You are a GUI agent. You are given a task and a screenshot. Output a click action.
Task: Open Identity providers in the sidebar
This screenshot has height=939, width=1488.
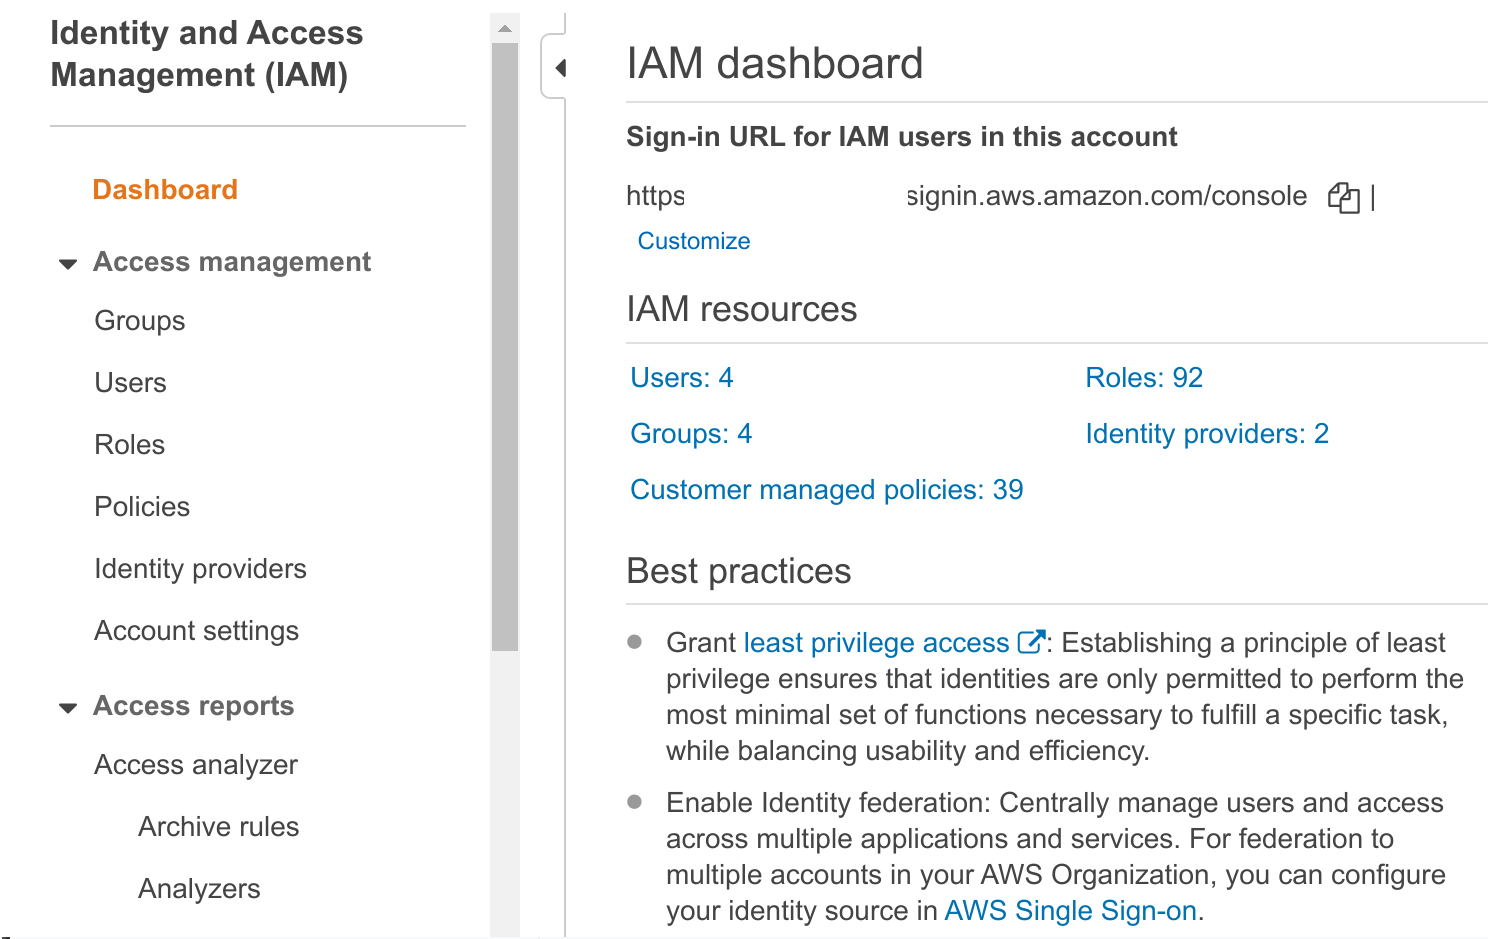click(x=200, y=569)
